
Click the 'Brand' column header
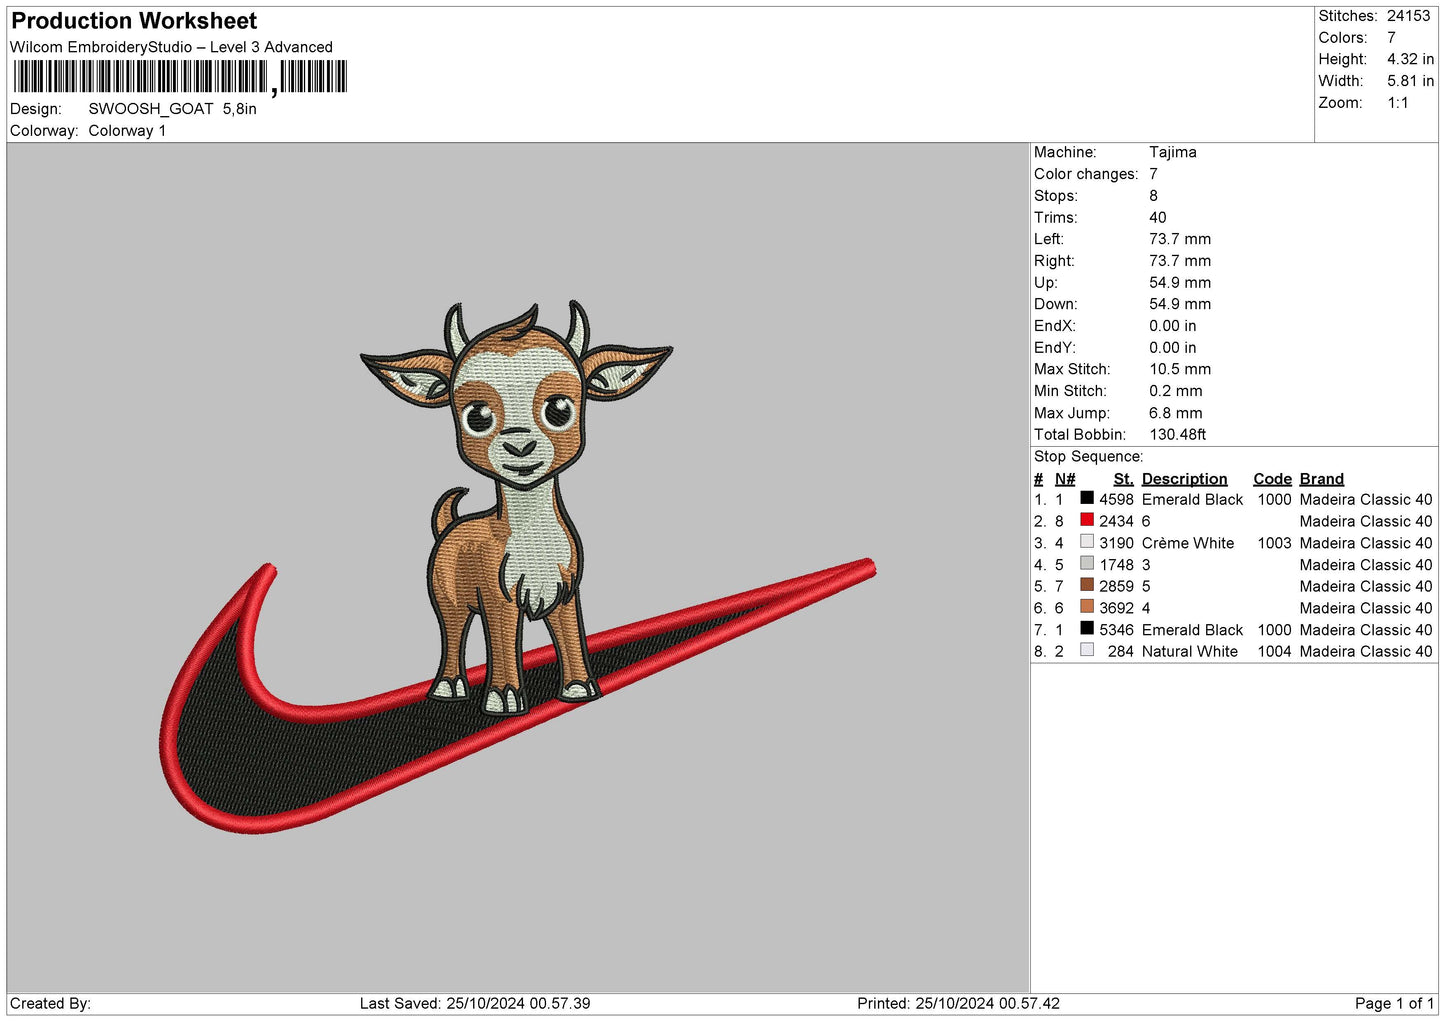point(1322,479)
